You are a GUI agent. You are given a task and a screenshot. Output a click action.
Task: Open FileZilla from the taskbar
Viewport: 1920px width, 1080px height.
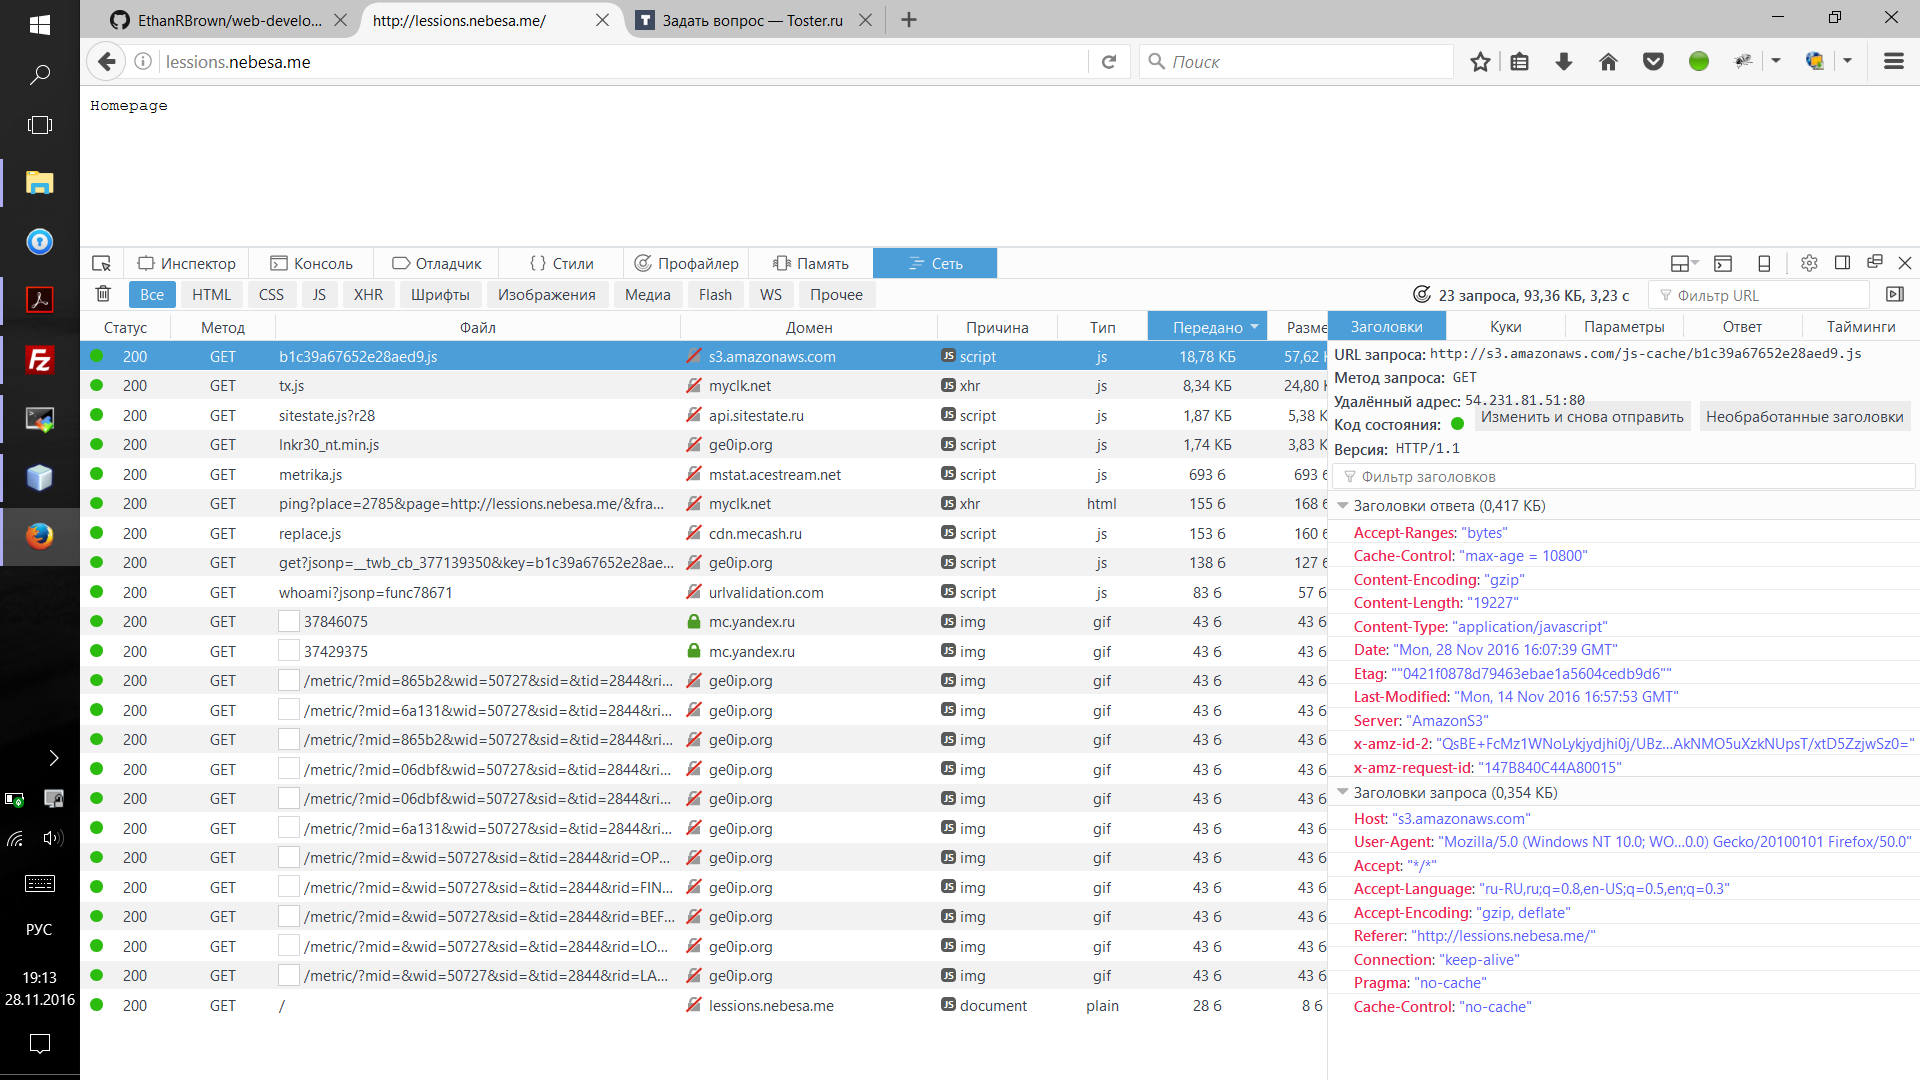(40, 359)
